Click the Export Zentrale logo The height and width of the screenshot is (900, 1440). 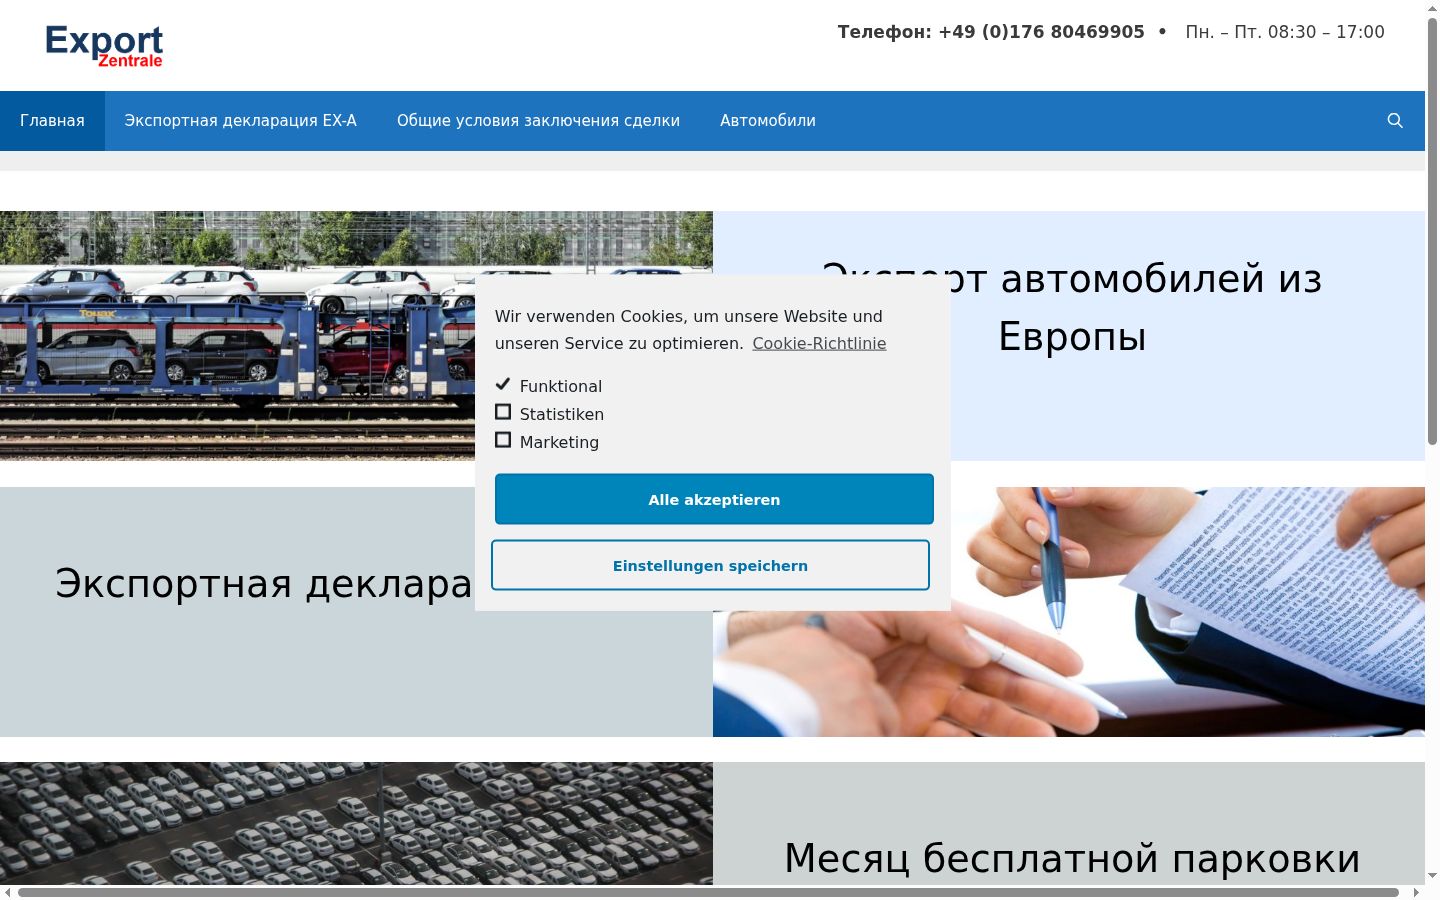click(104, 46)
